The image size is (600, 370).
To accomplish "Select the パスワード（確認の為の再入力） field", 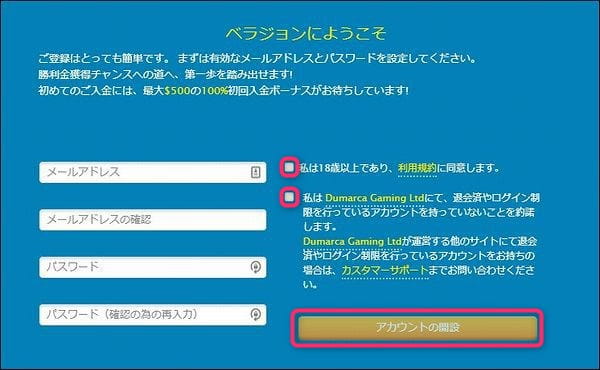I will [x=153, y=315].
